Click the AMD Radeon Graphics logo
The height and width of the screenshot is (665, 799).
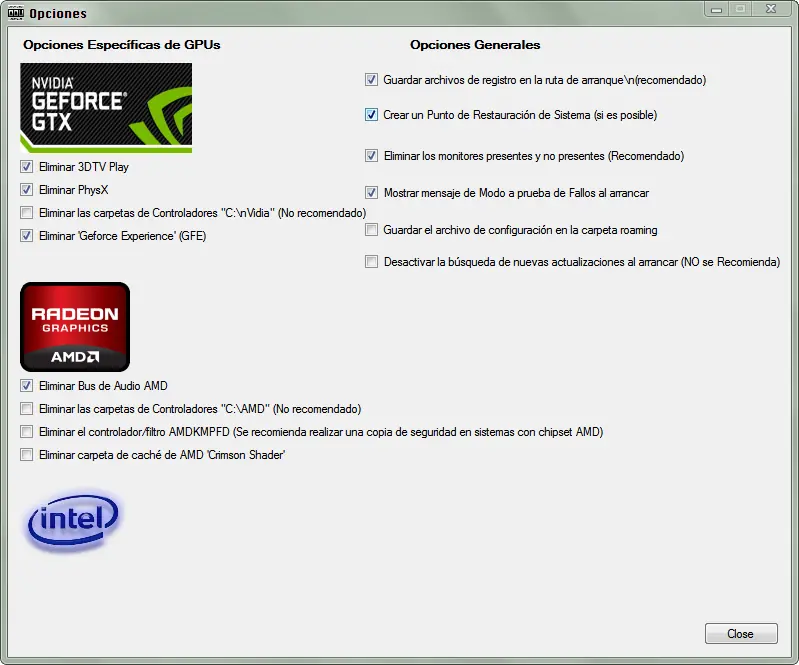(75, 327)
